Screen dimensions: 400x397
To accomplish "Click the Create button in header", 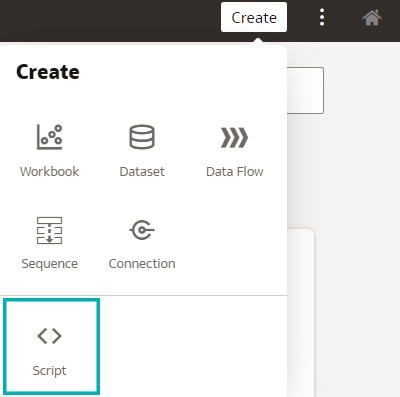I will [x=254, y=17].
